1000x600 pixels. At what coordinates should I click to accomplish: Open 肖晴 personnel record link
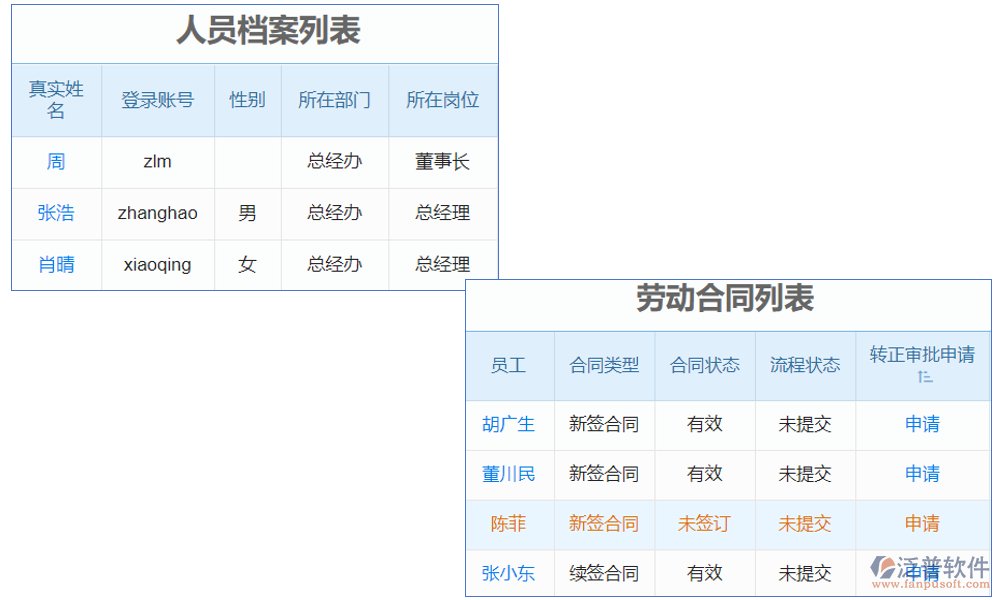[x=56, y=264]
